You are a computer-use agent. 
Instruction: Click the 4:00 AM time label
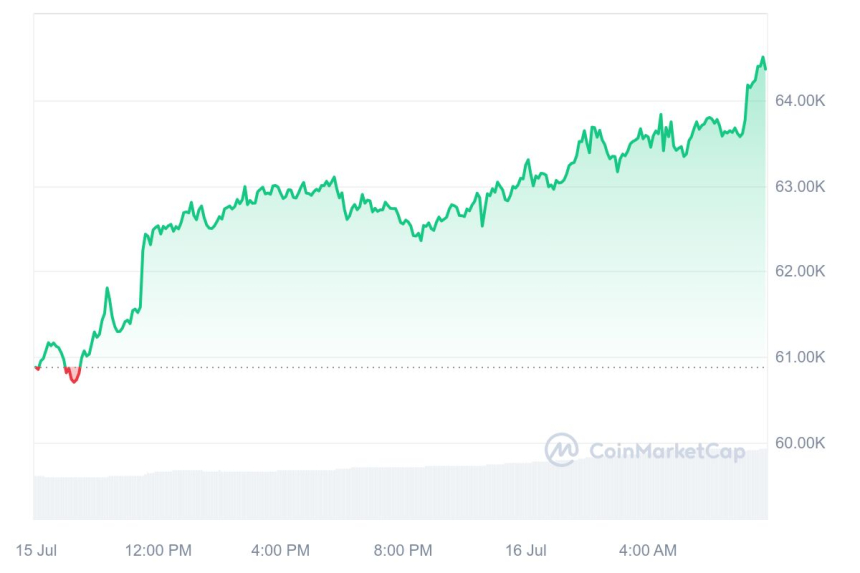coord(648,550)
